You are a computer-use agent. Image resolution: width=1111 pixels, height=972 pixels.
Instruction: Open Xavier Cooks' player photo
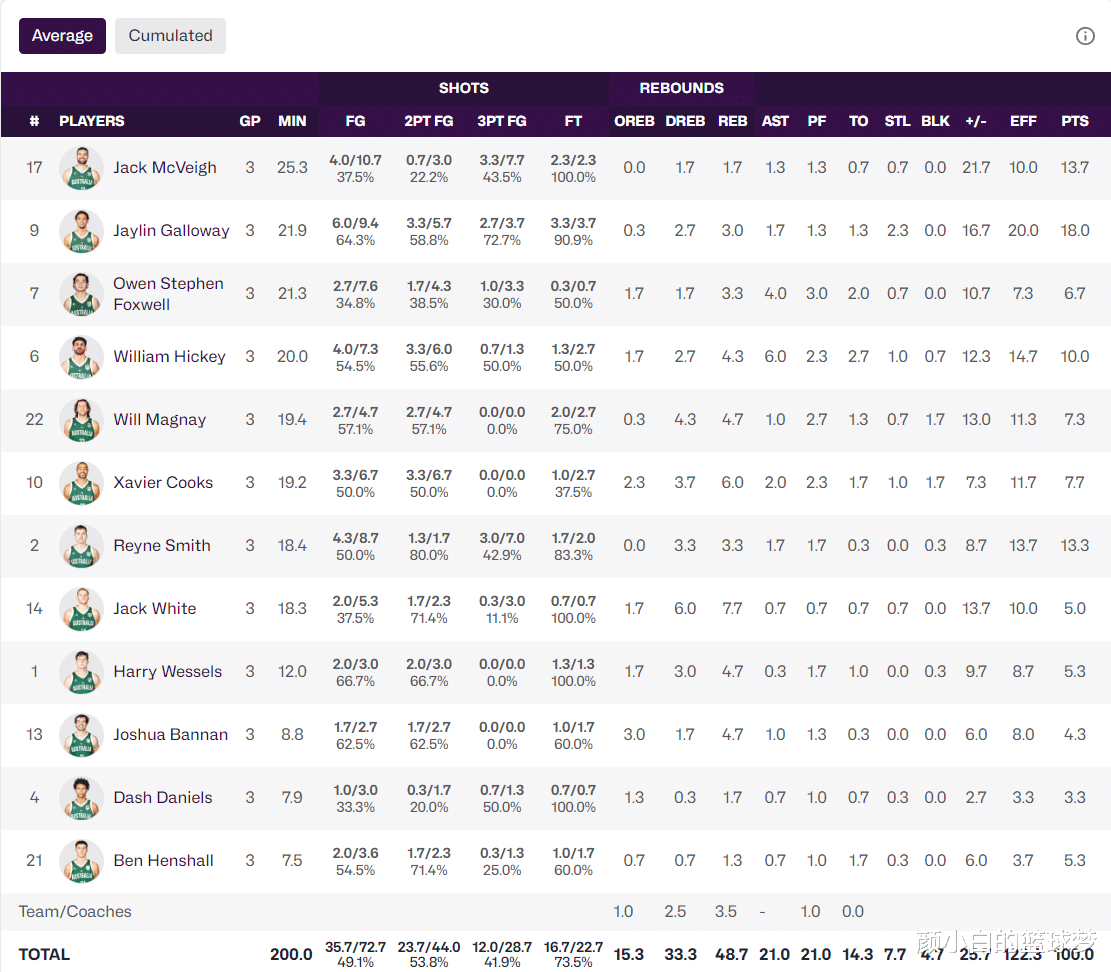[x=81, y=483]
